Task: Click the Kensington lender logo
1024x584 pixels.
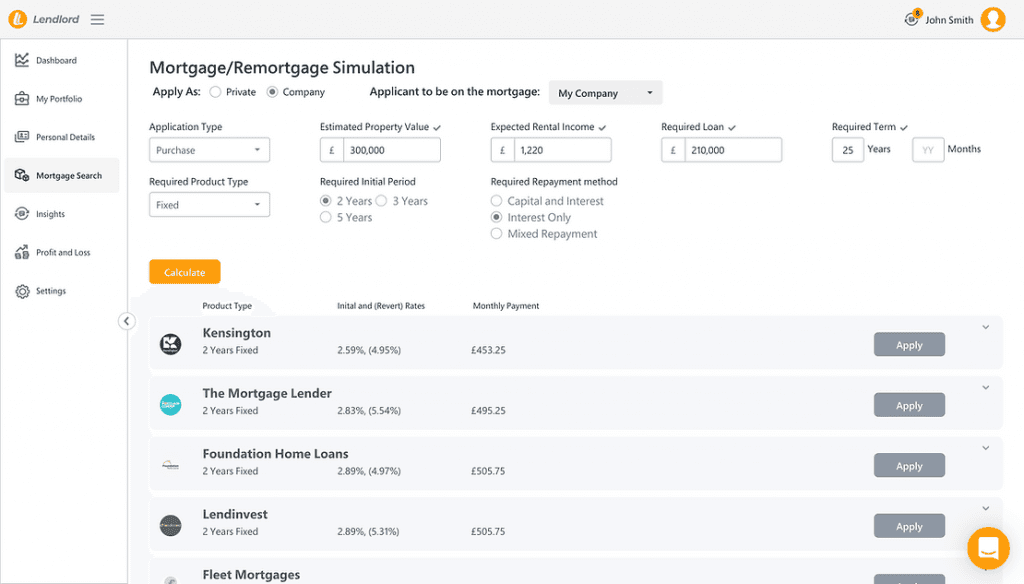Action: coord(170,344)
